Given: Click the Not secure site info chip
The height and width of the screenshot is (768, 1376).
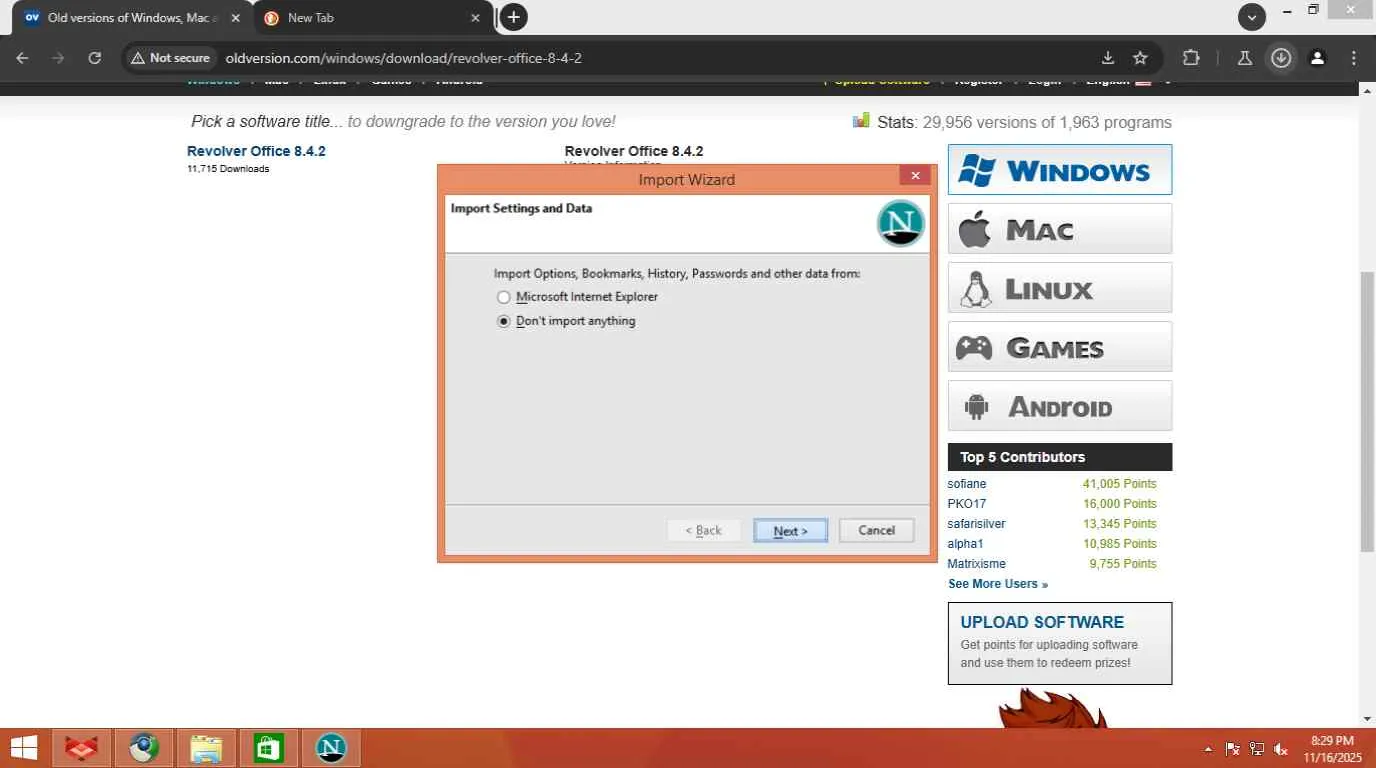Looking at the screenshot, I should coord(170,58).
